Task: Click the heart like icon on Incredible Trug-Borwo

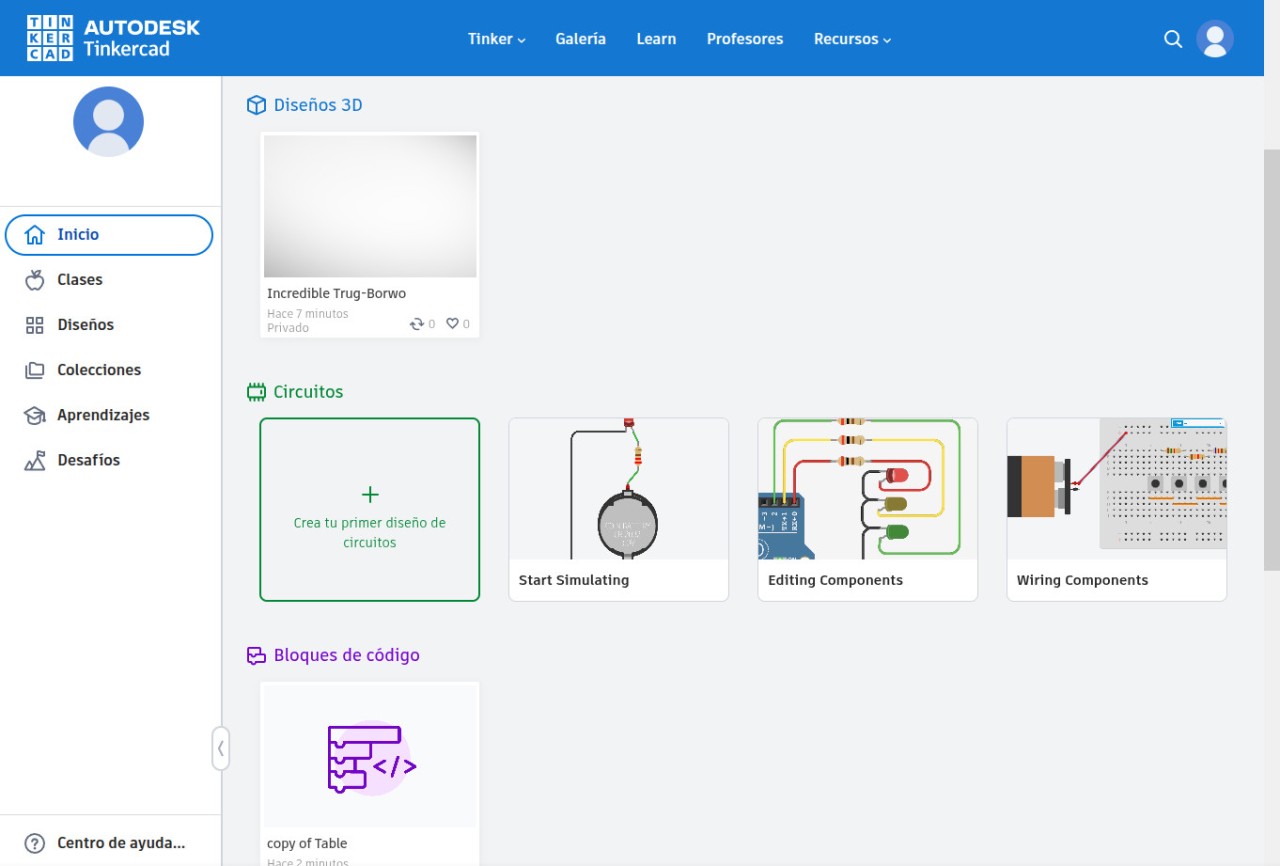Action: [x=452, y=324]
